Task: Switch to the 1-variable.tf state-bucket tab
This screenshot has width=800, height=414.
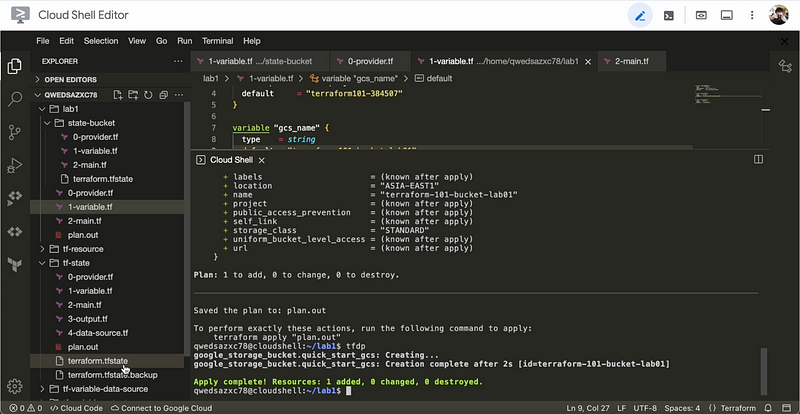Action: click(x=260, y=62)
